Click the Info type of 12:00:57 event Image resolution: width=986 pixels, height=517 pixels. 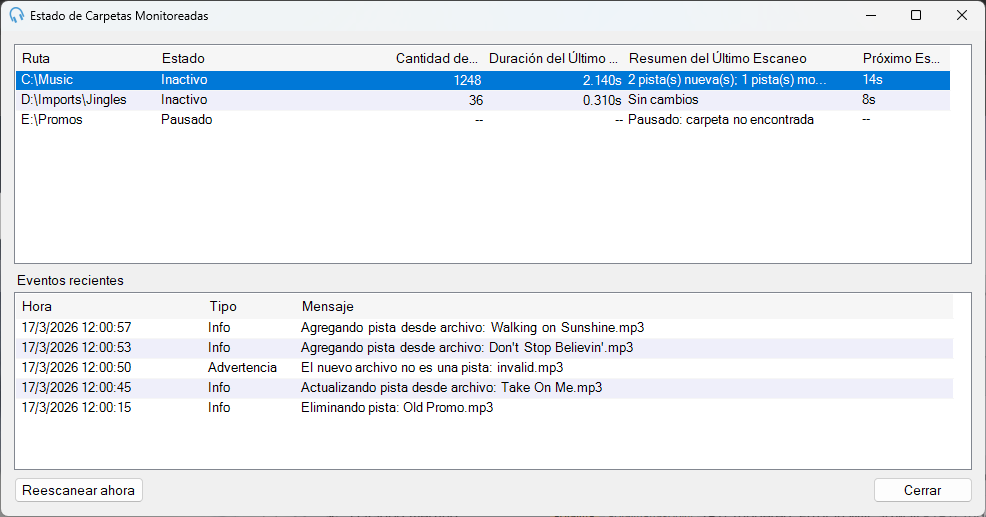pyautogui.click(x=219, y=328)
